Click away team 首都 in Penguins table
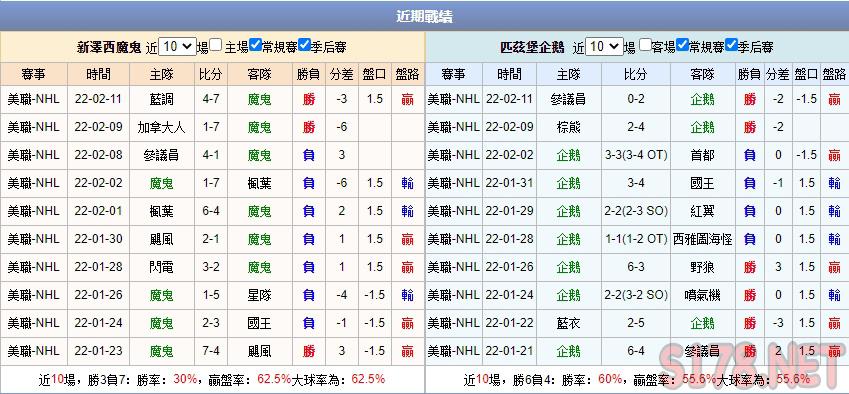The width and height of the screenshot is (849, 394). click(x=703, y=155)
